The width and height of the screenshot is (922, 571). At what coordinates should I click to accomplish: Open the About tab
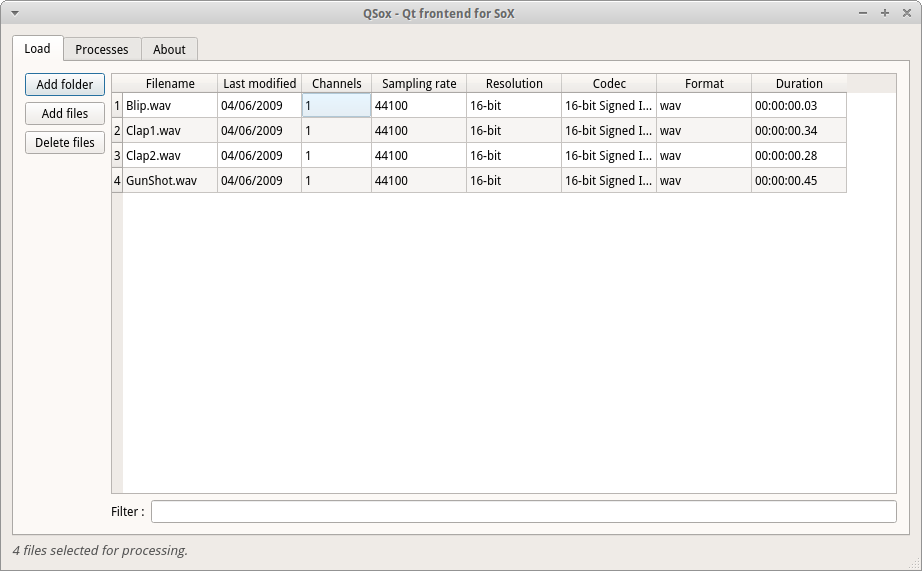click(x=169, y=49)
